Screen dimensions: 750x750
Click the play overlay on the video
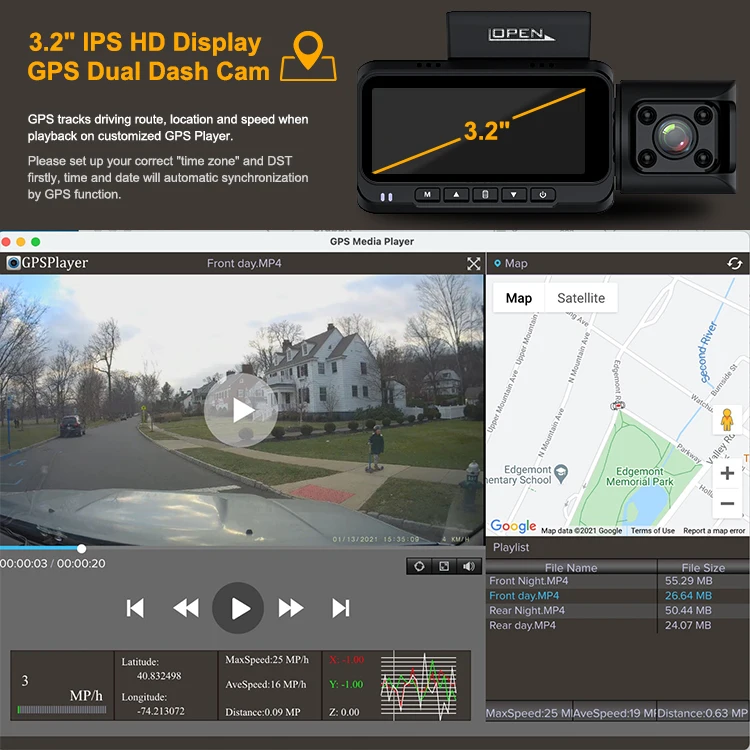tap(241, 410)
